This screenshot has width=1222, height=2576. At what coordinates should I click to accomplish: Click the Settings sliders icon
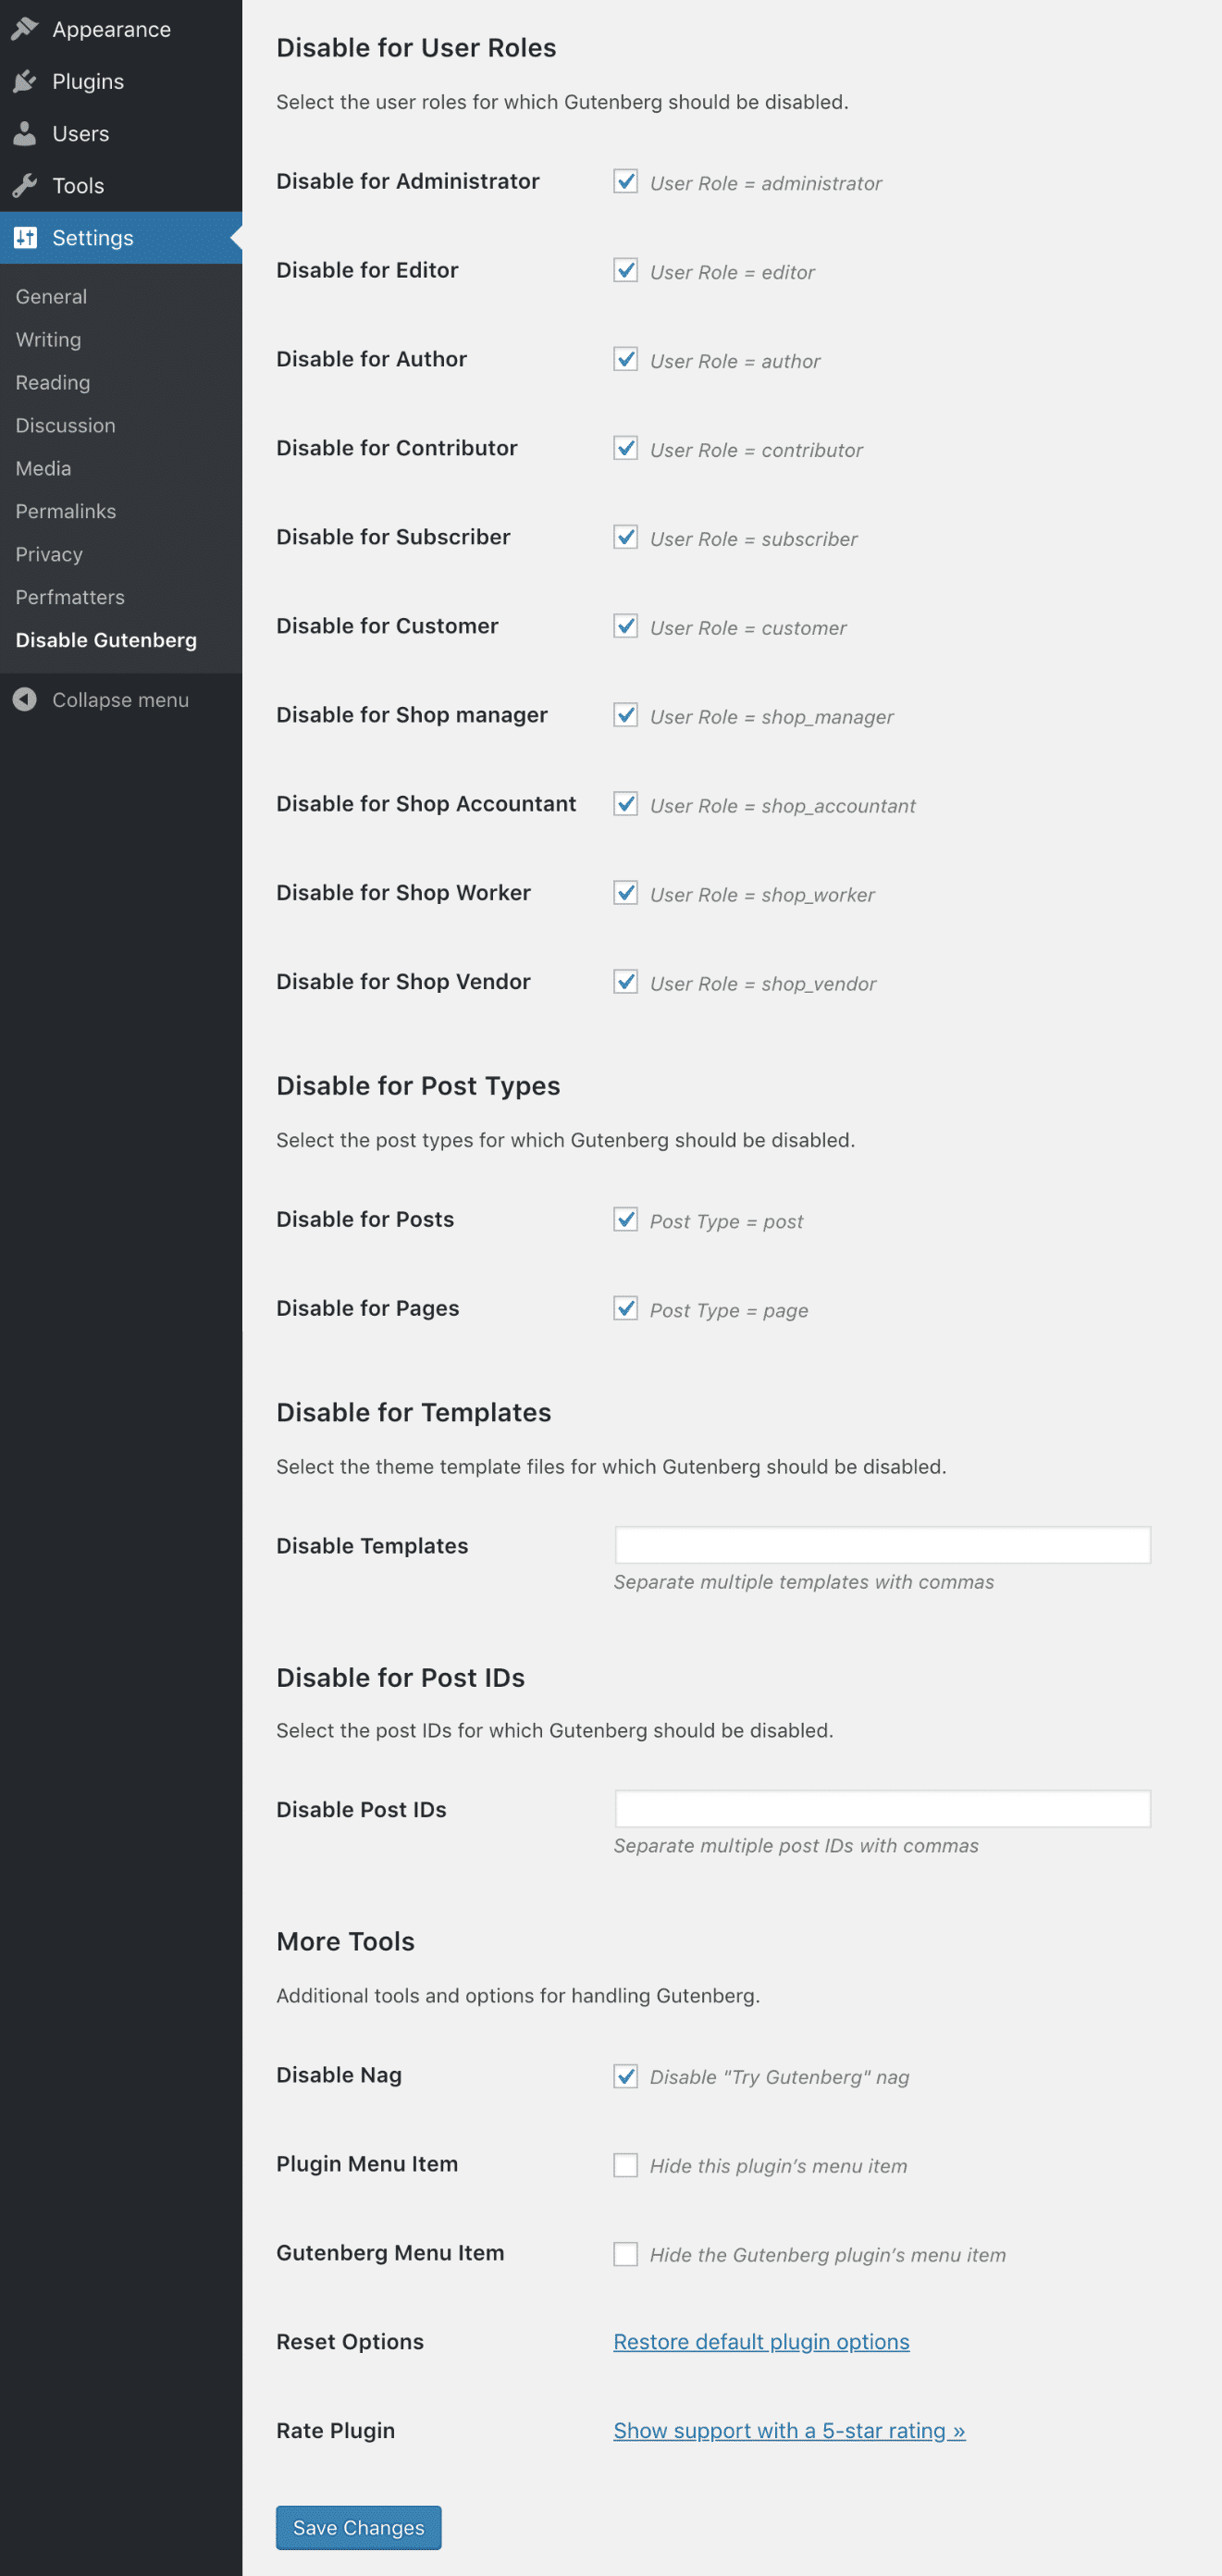point(25,237)
